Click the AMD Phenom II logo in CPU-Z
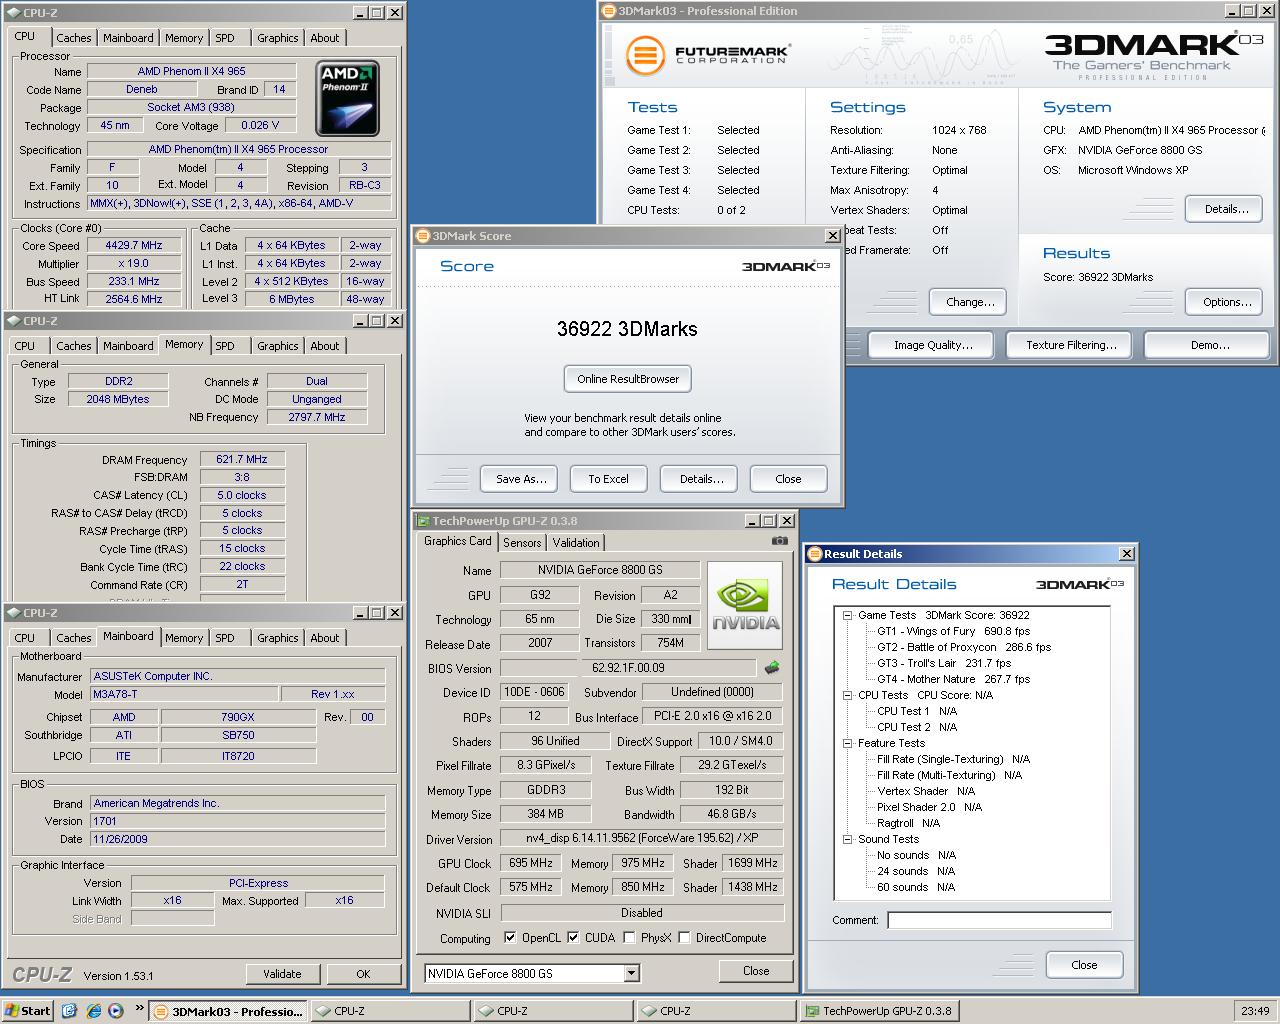This screenshot has width=1280, height=1024. 347,99
